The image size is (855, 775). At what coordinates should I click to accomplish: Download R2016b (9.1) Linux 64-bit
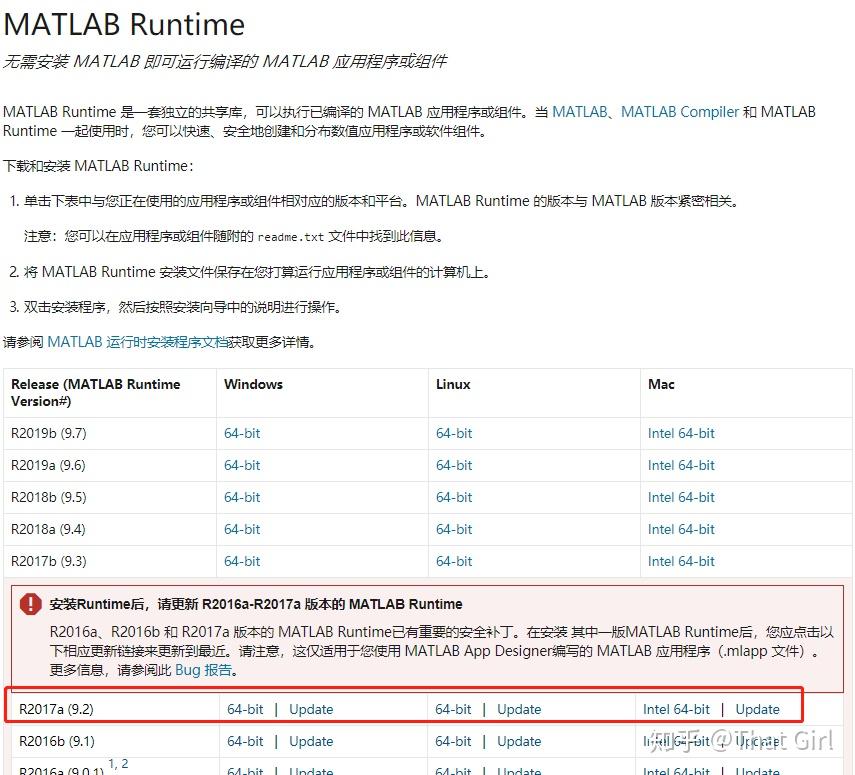pos(453,742)
